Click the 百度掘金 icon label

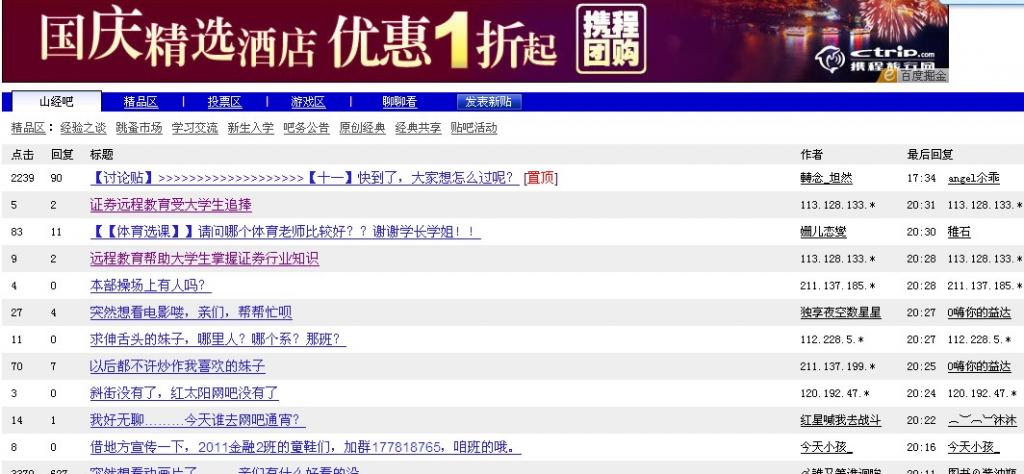922,75
